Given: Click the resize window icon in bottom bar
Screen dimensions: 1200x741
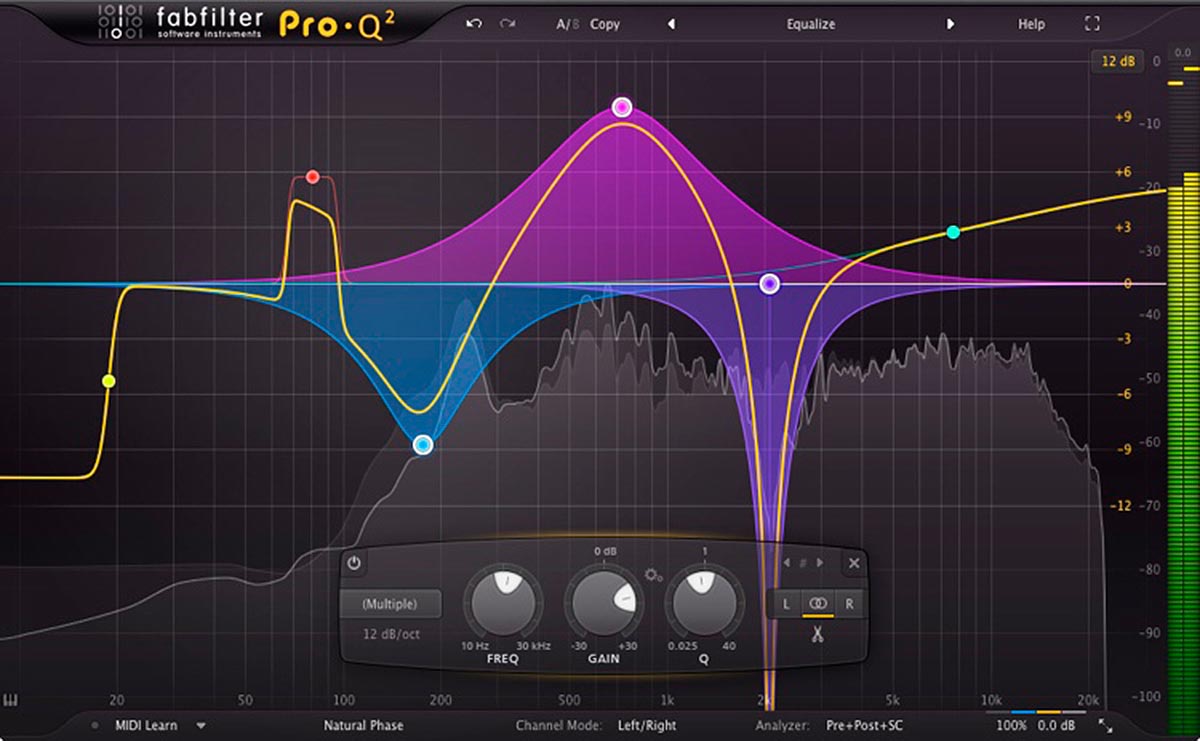Looking at the screenshot, I should [1105, 725].
